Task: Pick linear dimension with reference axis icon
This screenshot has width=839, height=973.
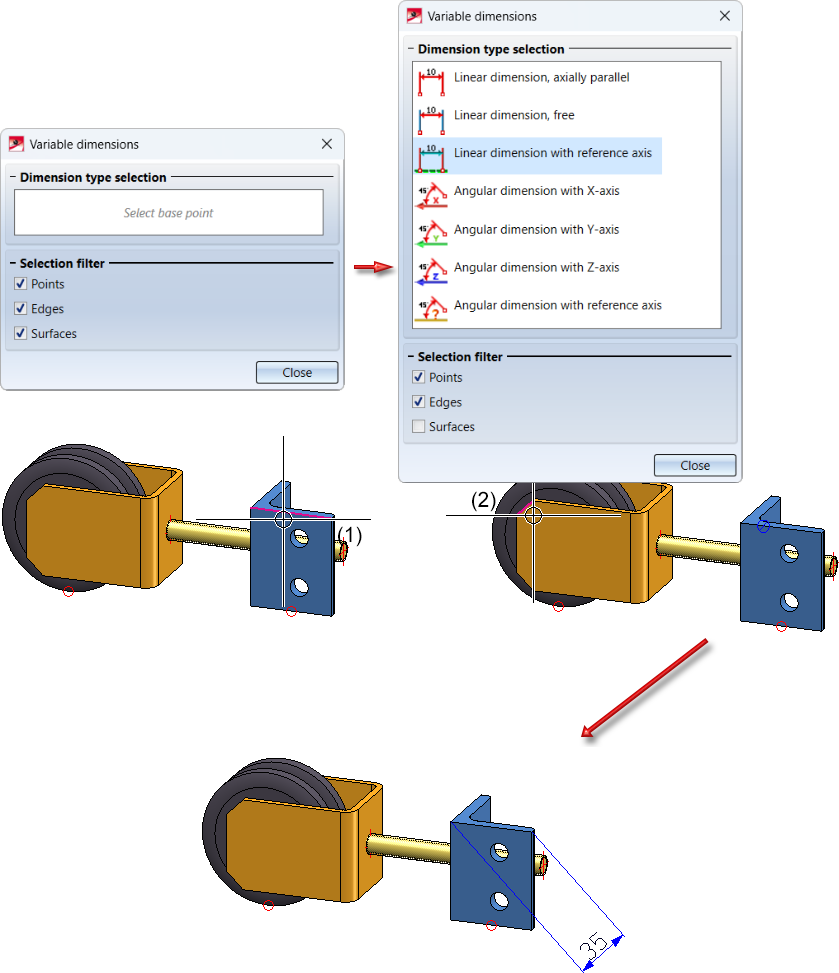Action: click(x=431, y=158)
